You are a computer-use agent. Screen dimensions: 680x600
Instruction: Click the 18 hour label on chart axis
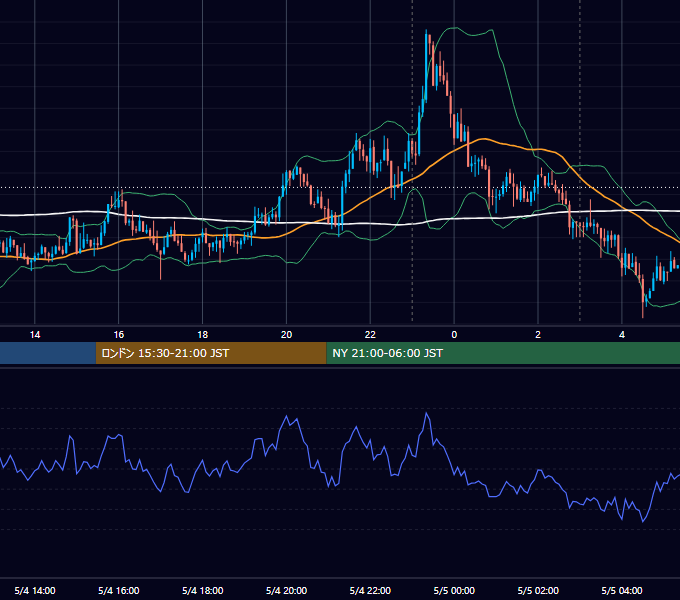coord(203,335)
